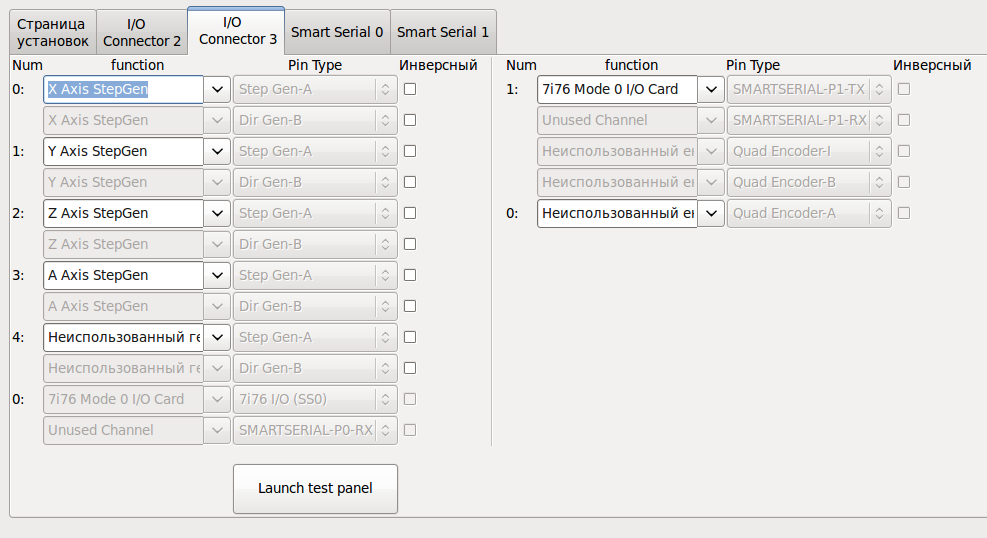Click the X Axis StepGen text field

pyautogui.click(x=123, y=89)
